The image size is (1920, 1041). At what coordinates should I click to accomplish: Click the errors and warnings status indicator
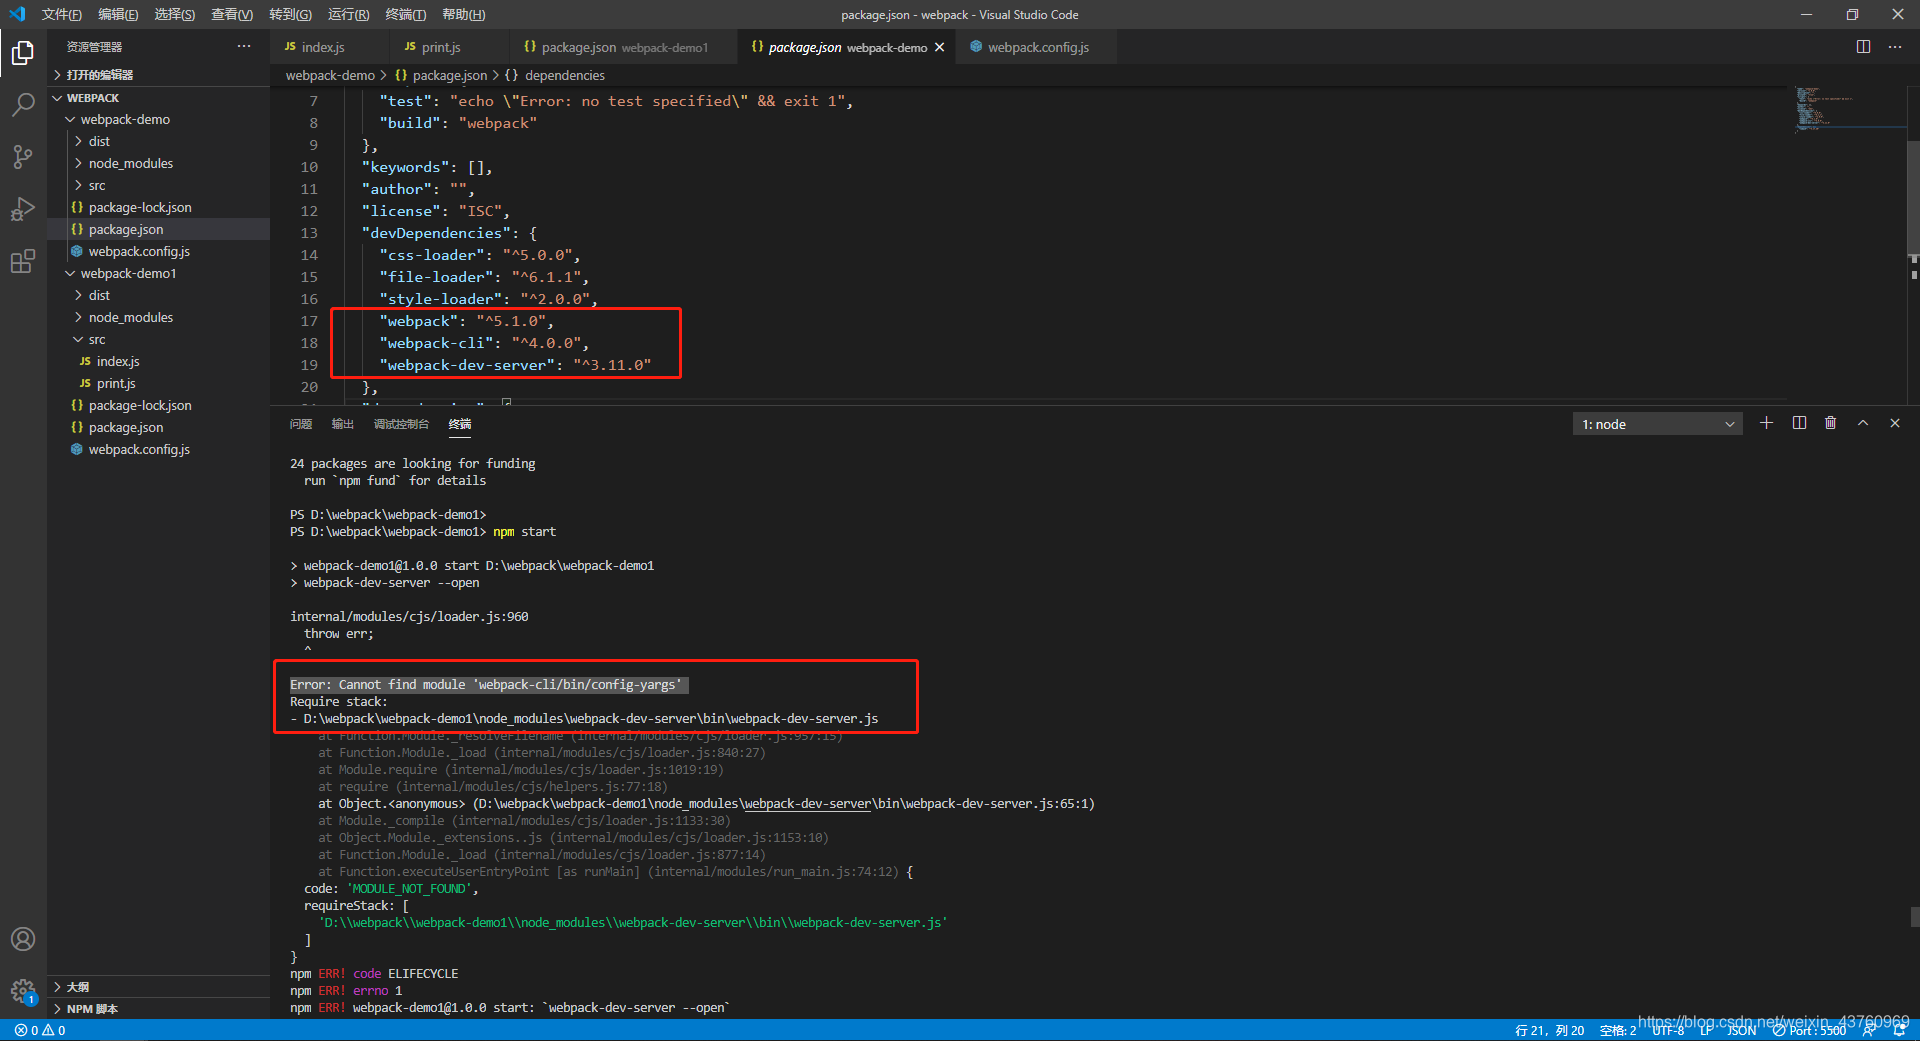point(40,1030)
